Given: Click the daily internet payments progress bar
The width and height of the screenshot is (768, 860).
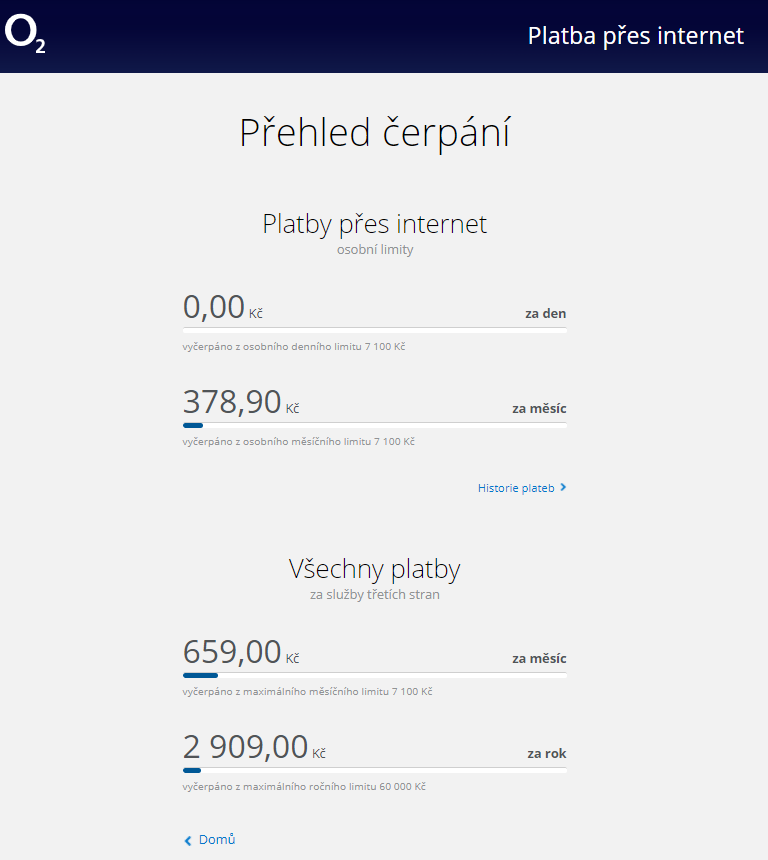Looking at the screenshot, I should click(374, 328).
